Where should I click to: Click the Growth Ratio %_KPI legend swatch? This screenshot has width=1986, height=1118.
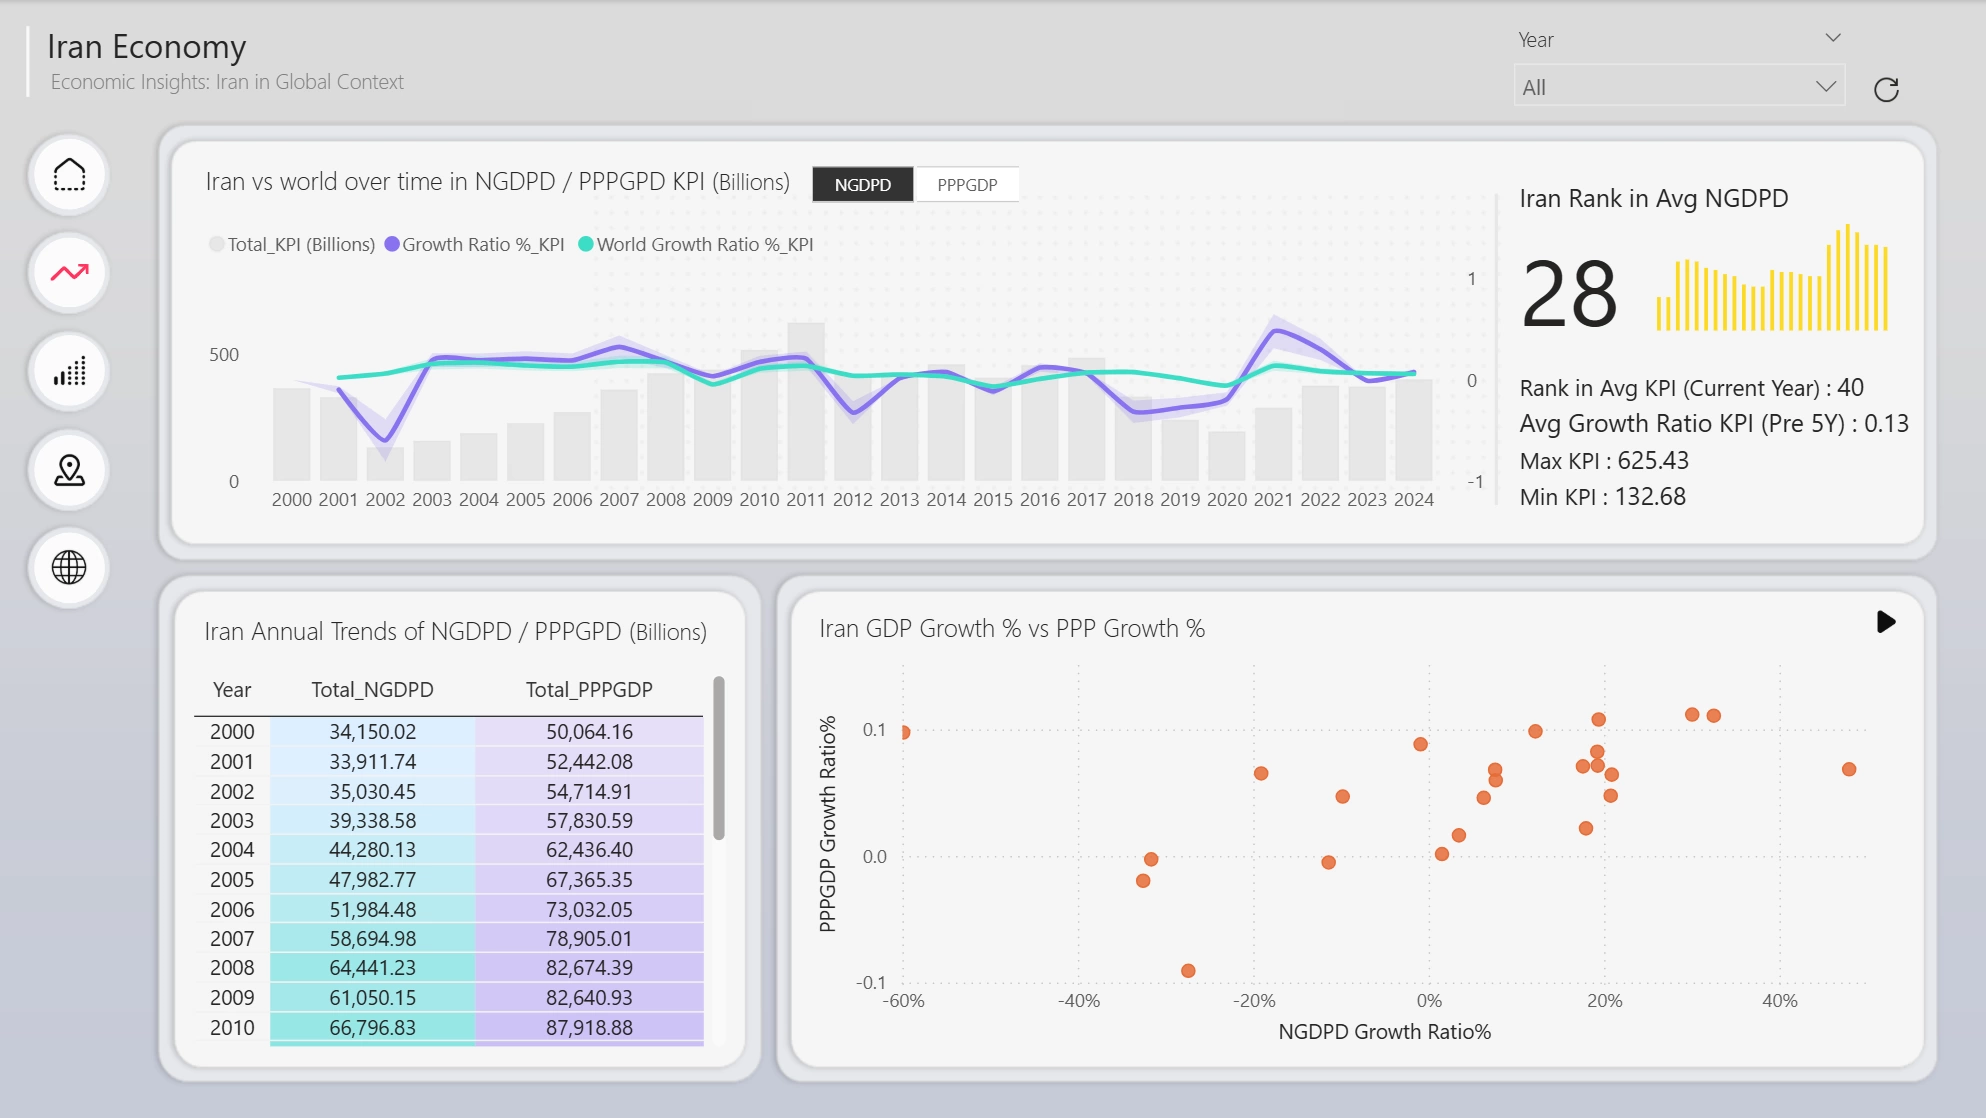coord(392,245)
